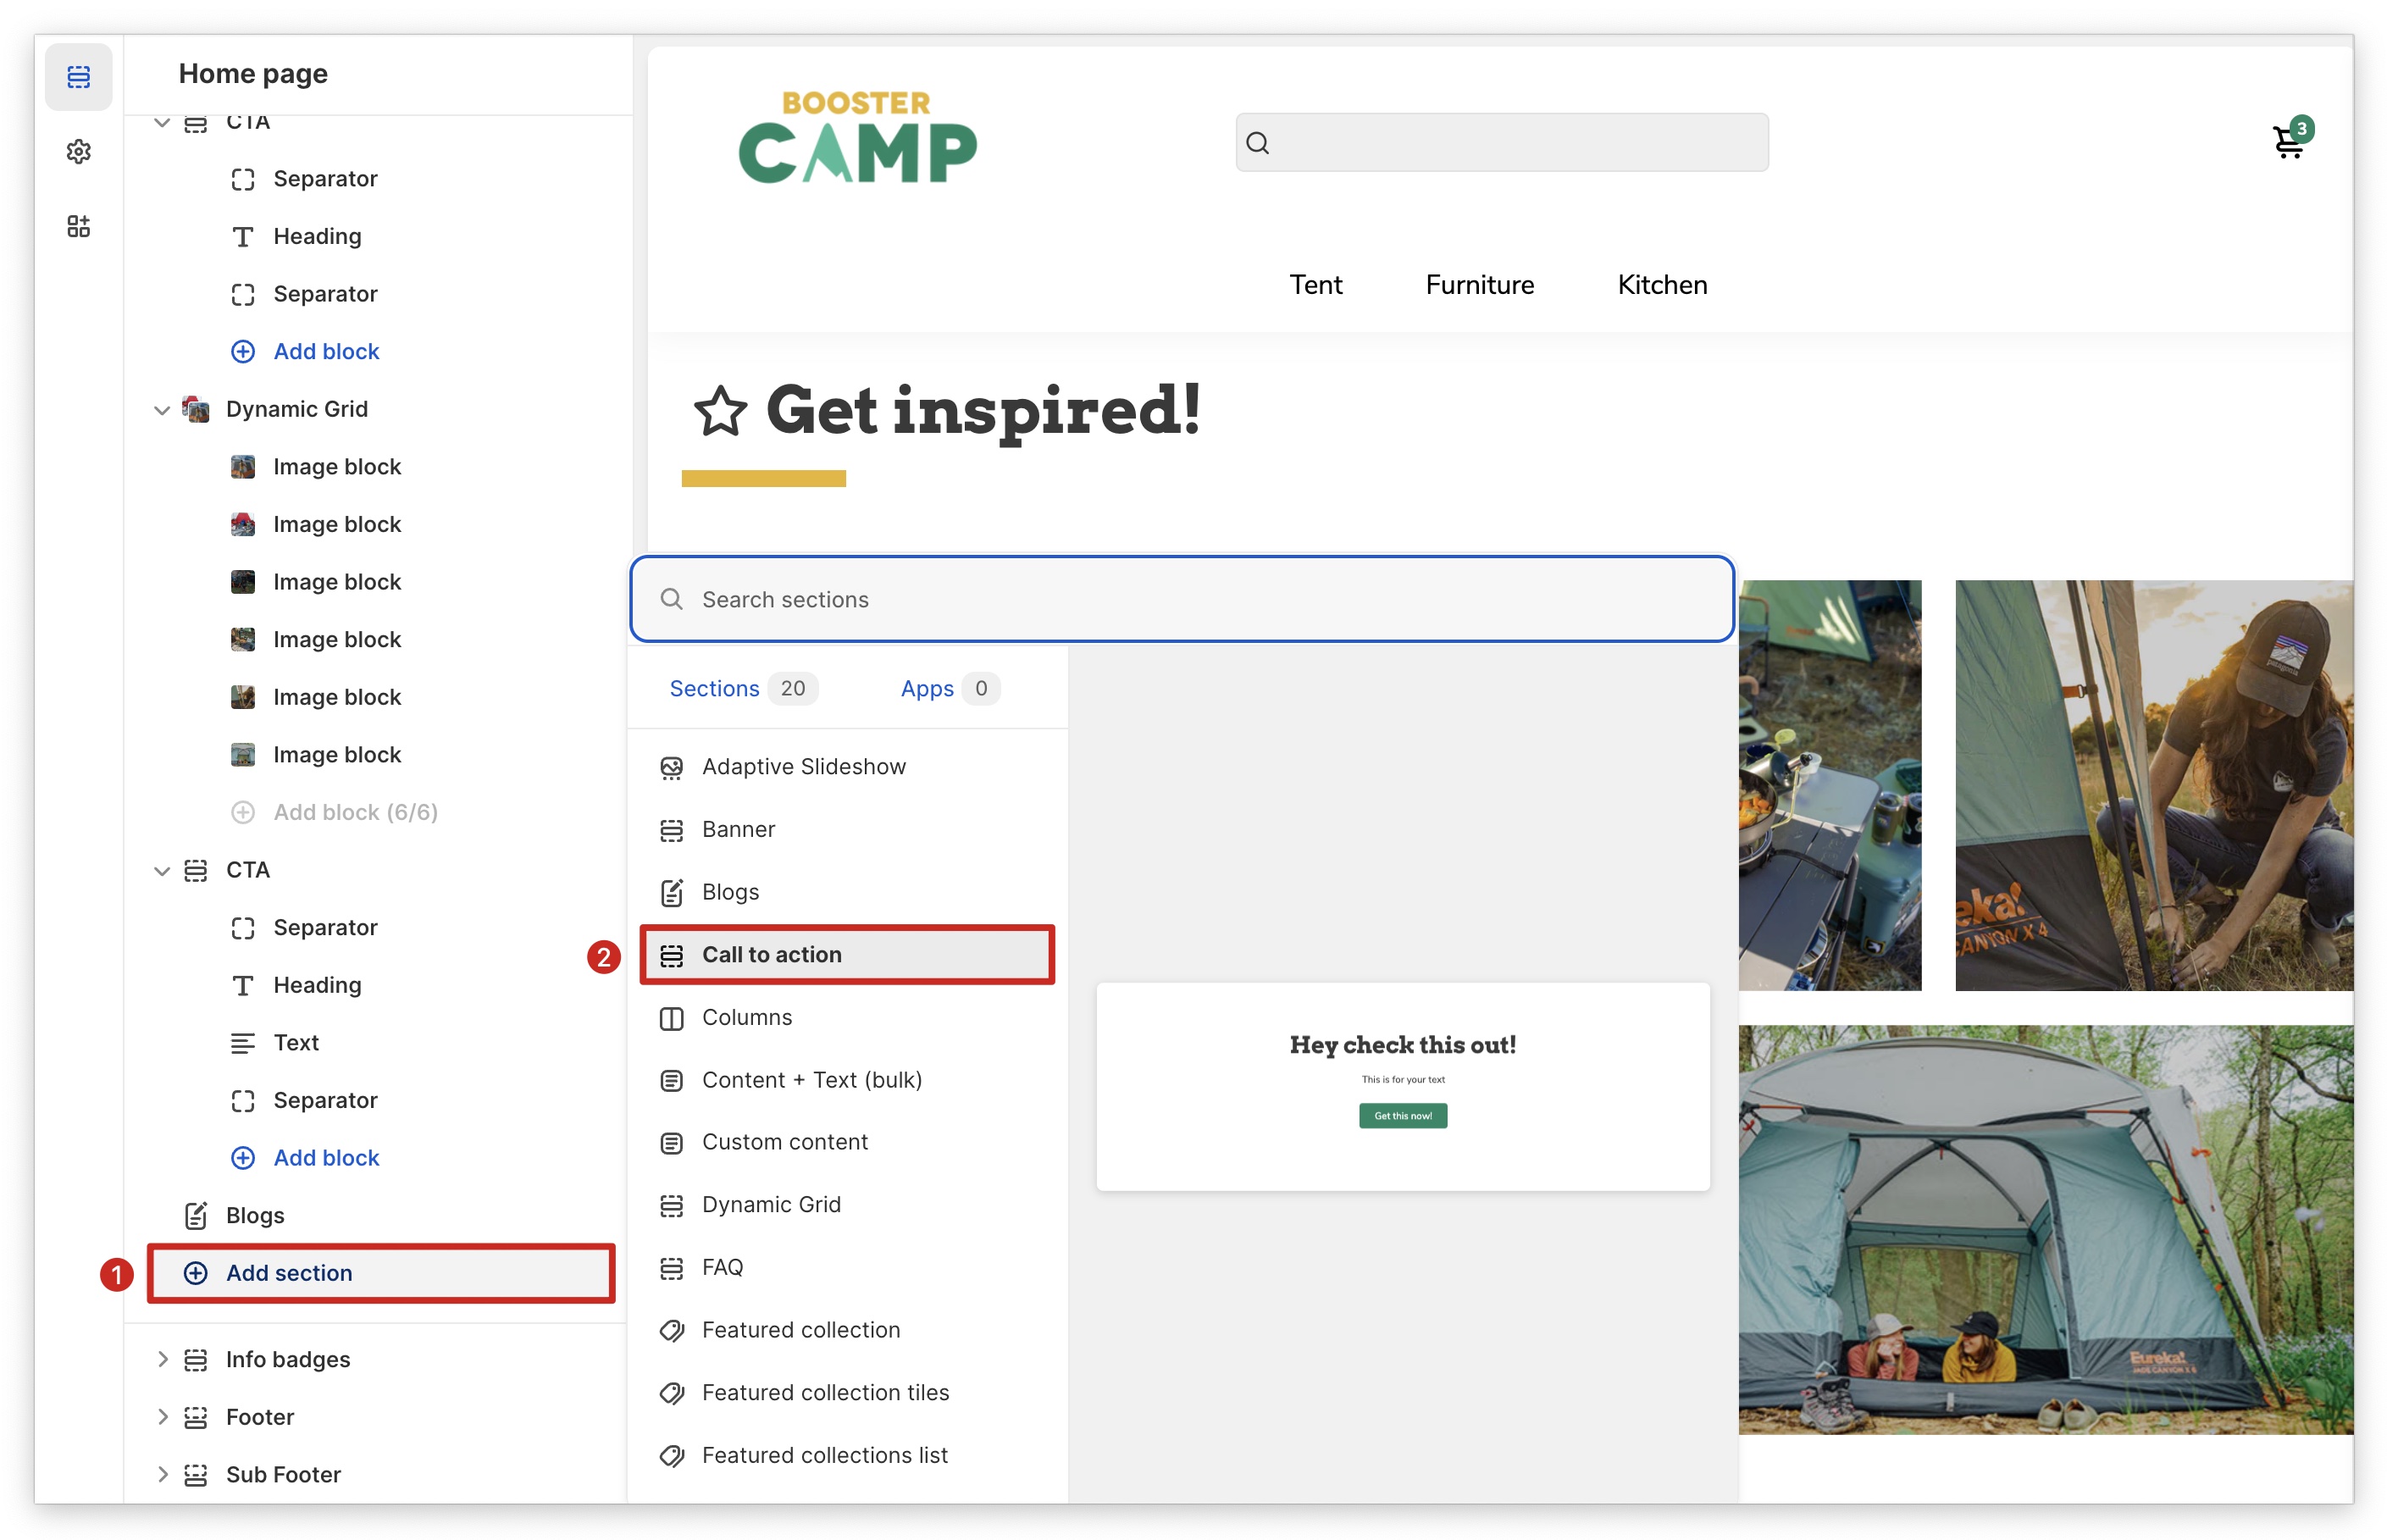Open the shopping cart icon

pos(2286,142)
